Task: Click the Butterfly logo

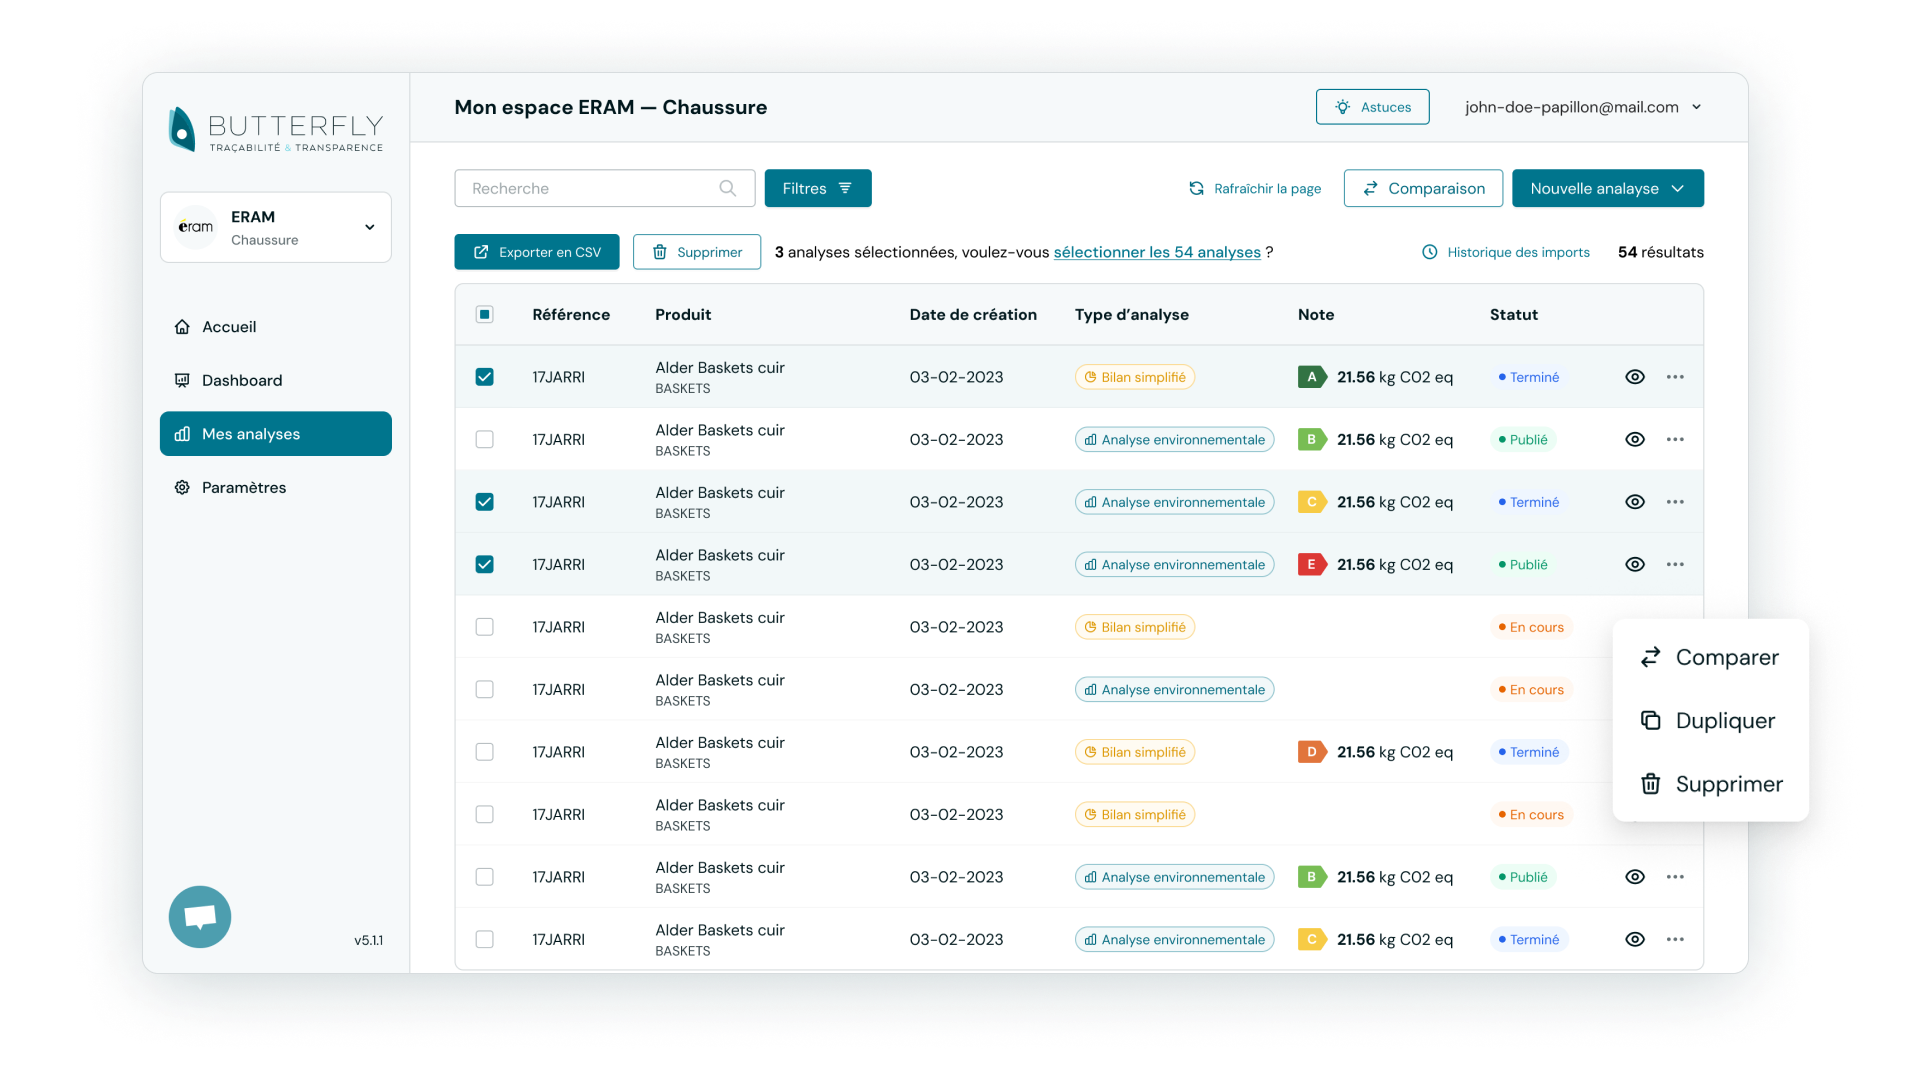Action: [276, 130]
